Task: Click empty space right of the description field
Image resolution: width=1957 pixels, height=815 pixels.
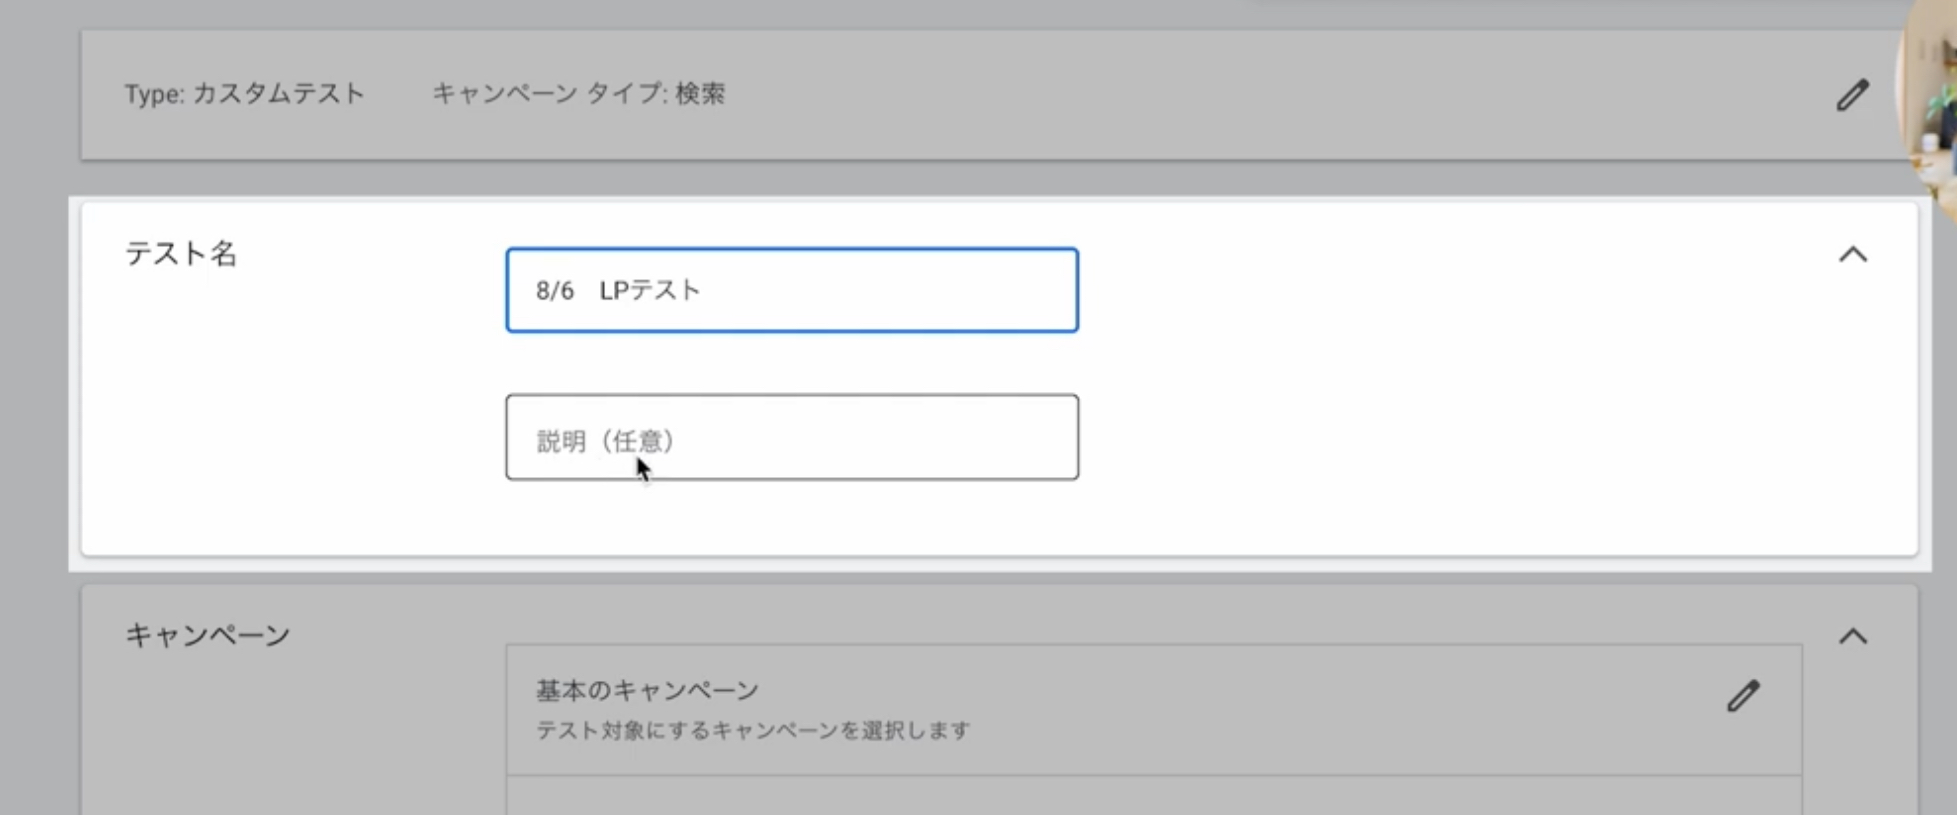Action: (x=1400, y=438)
